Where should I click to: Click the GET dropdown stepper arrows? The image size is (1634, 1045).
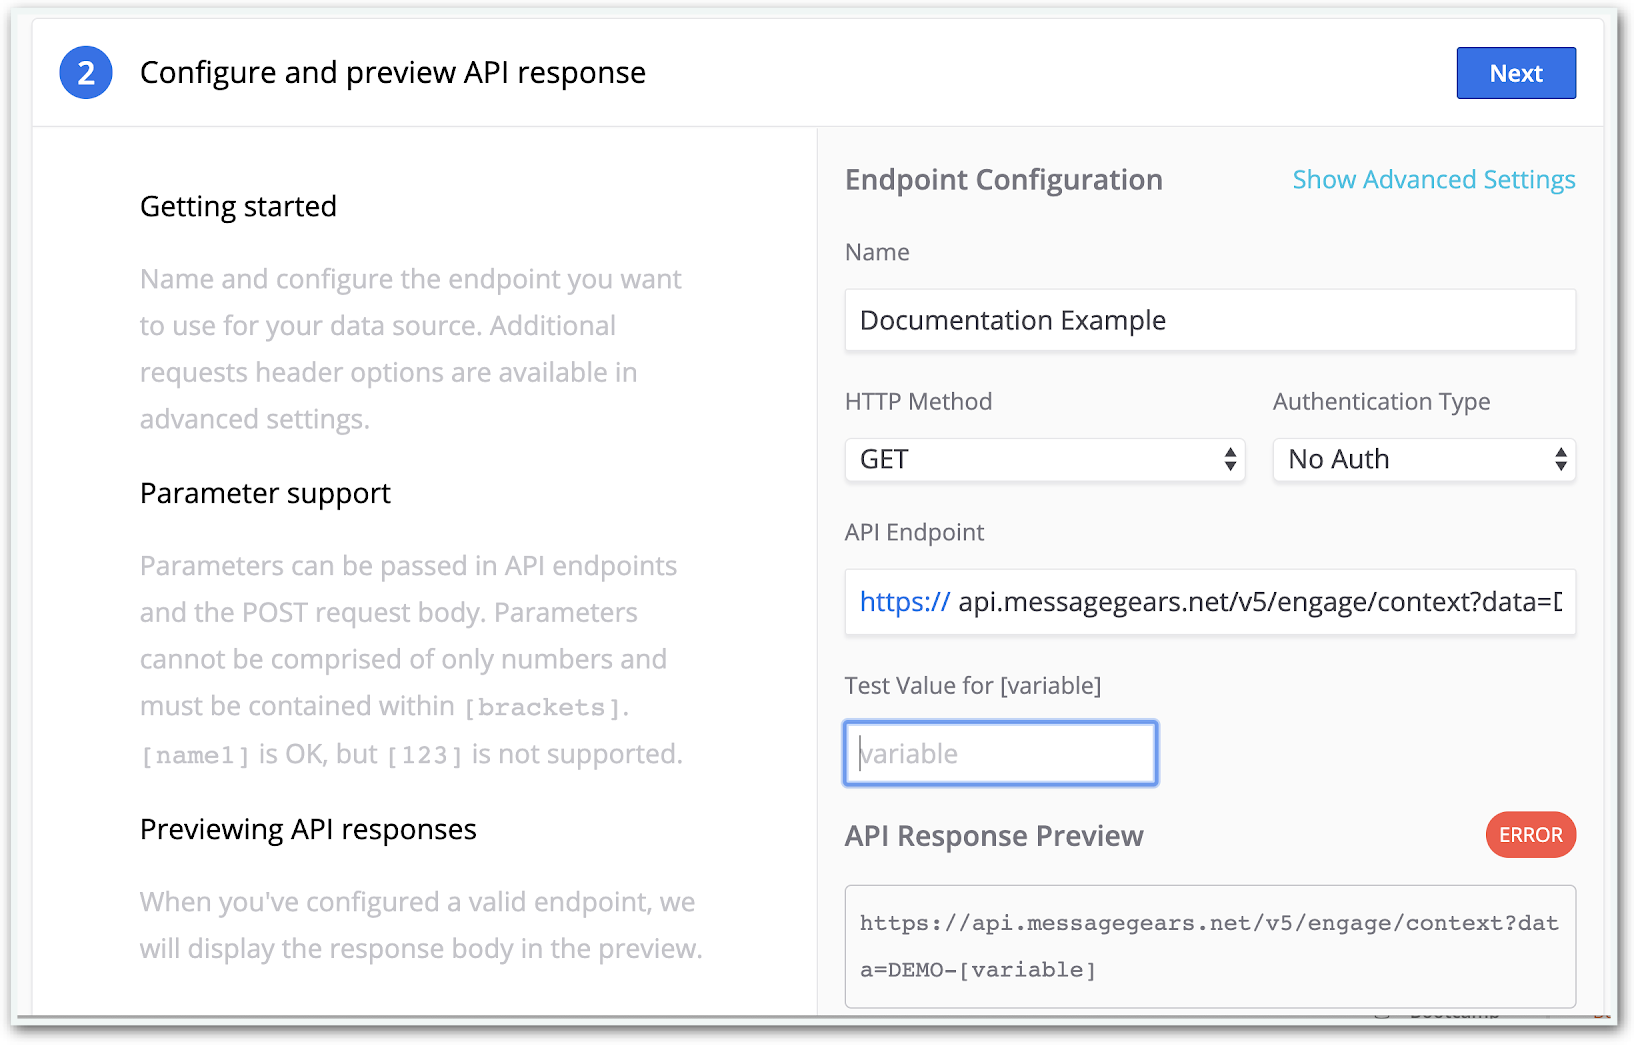[1229, 459]
